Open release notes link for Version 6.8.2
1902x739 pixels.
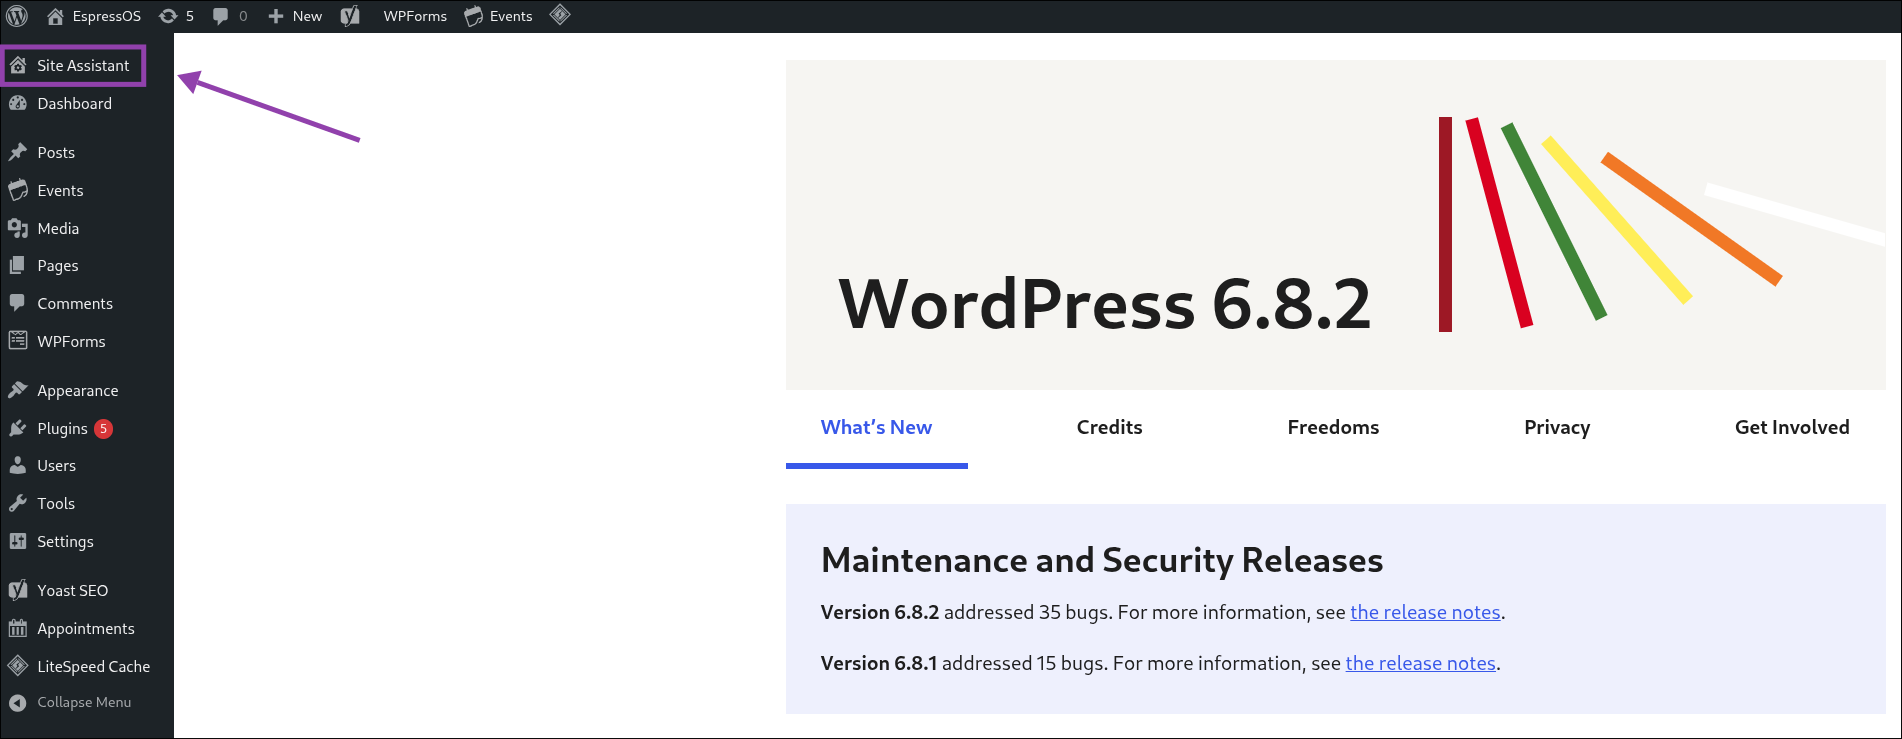click(x=1425, y=612)
